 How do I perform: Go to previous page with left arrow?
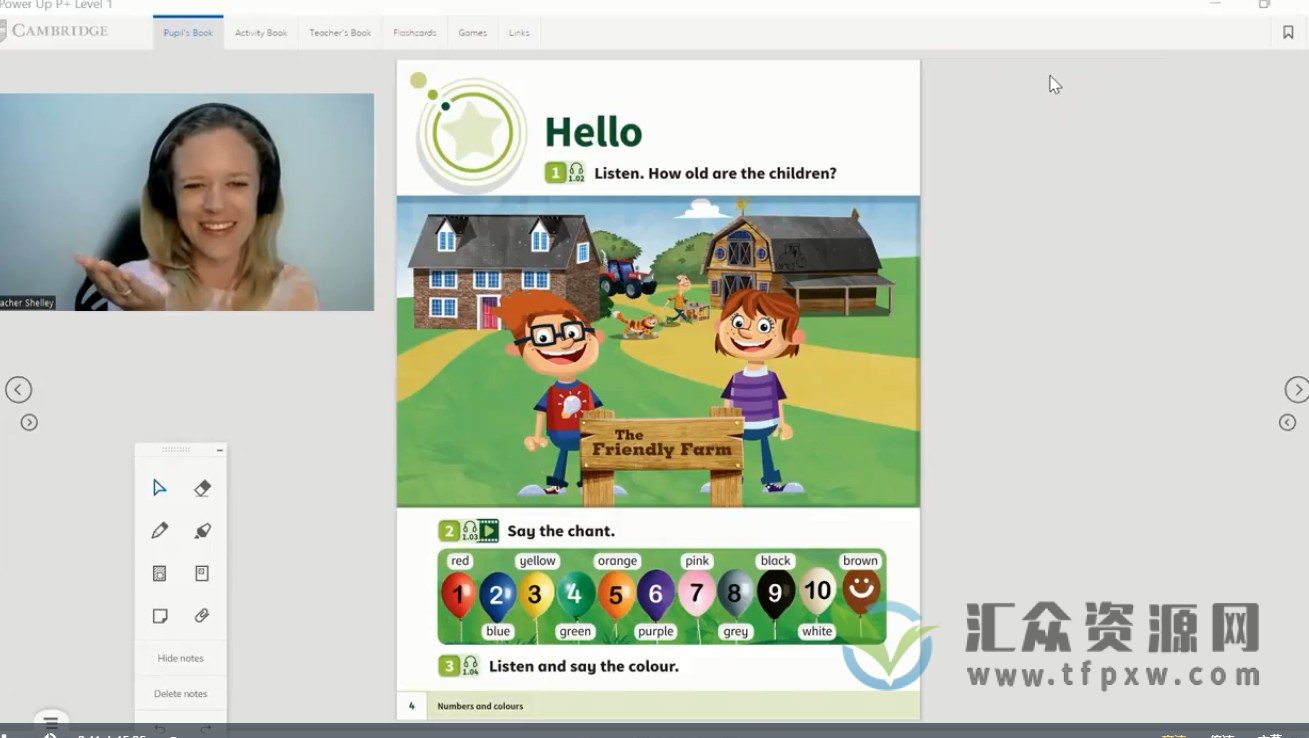point(18,389)
